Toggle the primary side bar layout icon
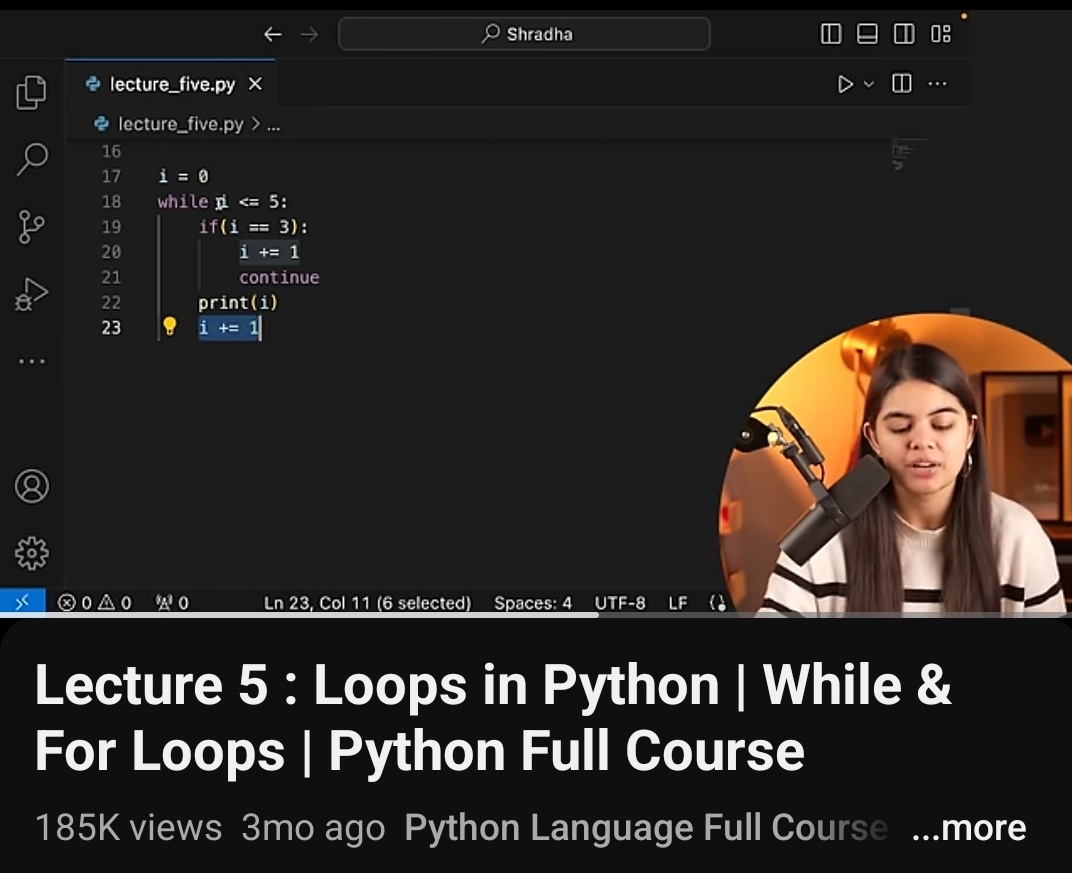 (831, 33)
